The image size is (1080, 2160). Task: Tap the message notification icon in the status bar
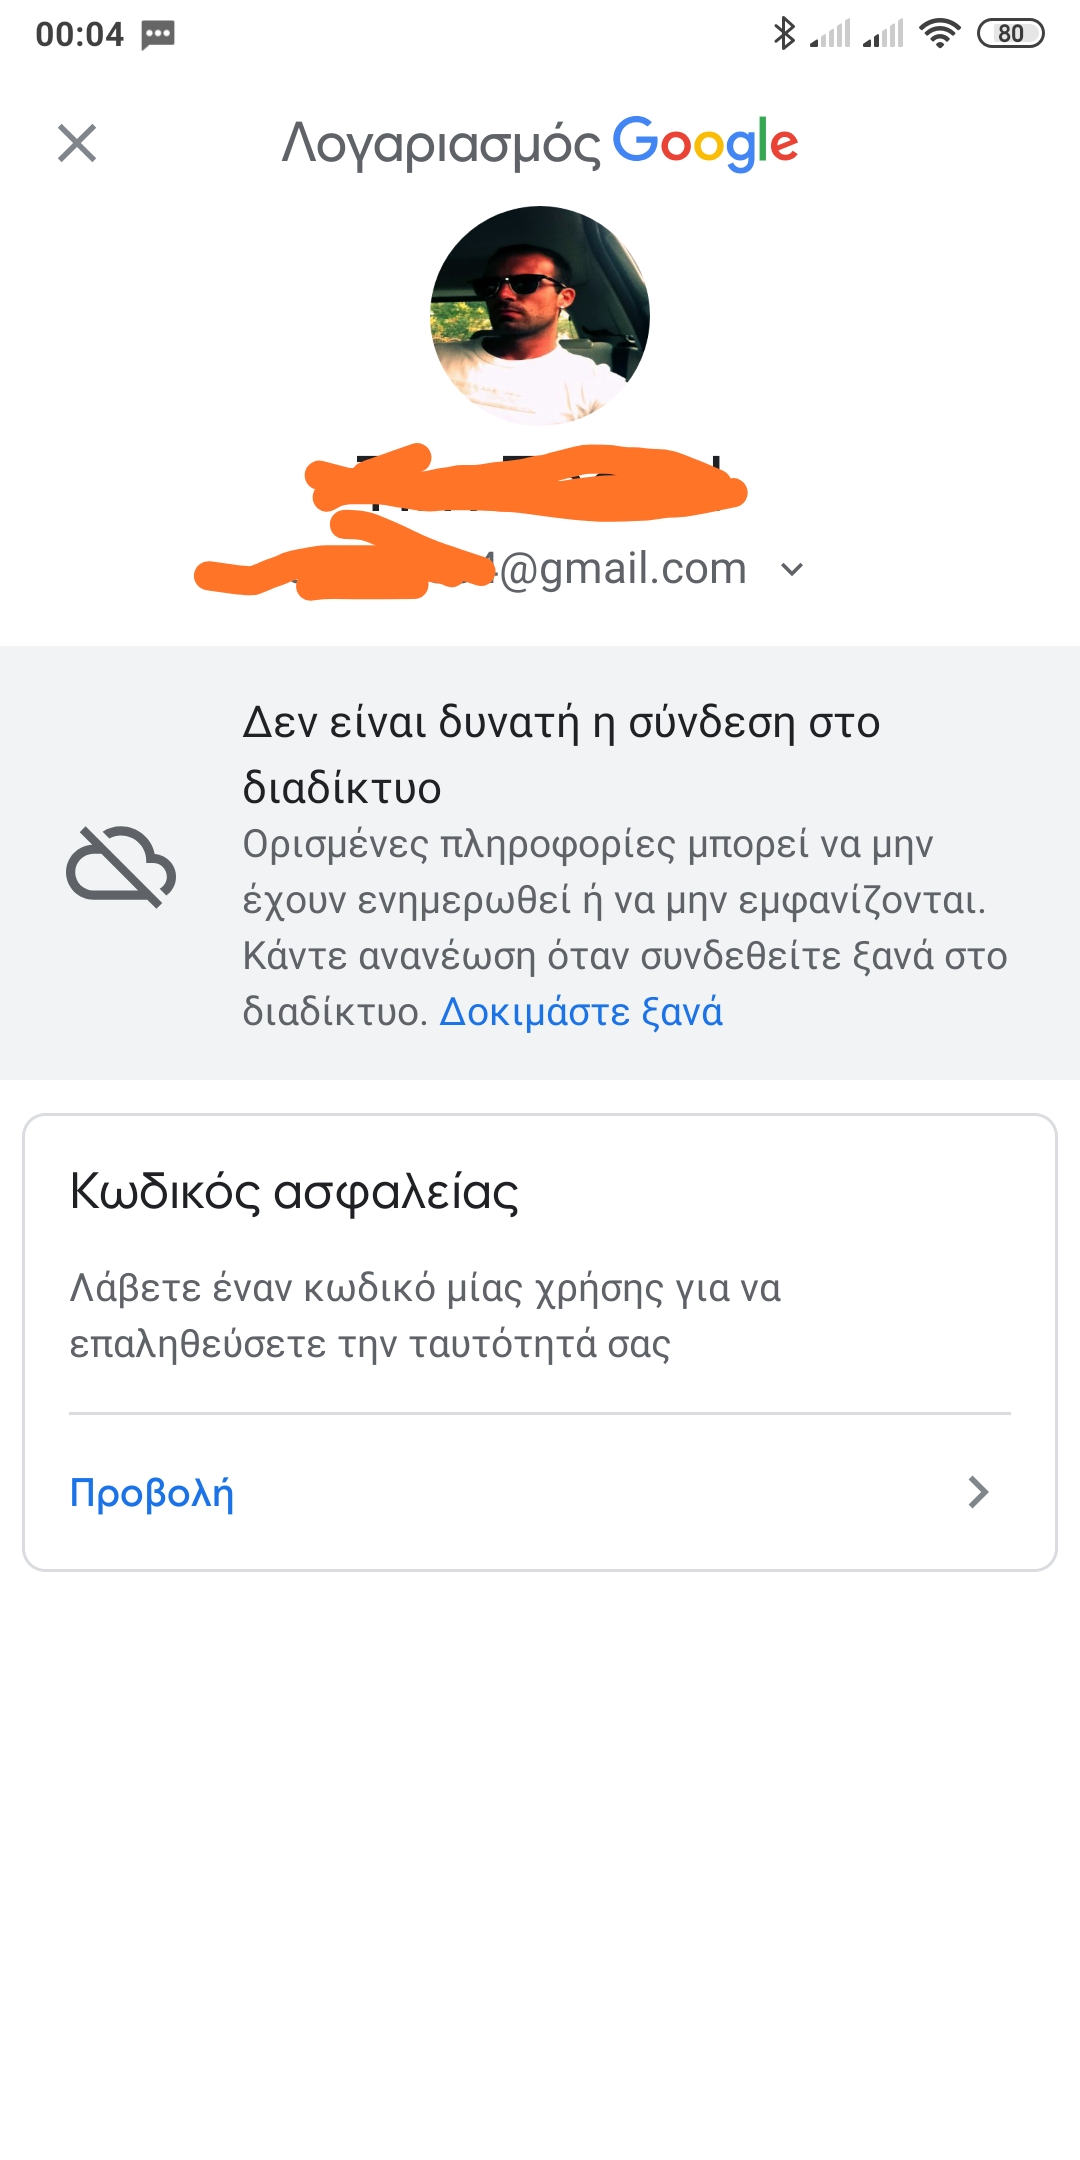(158, 35)
